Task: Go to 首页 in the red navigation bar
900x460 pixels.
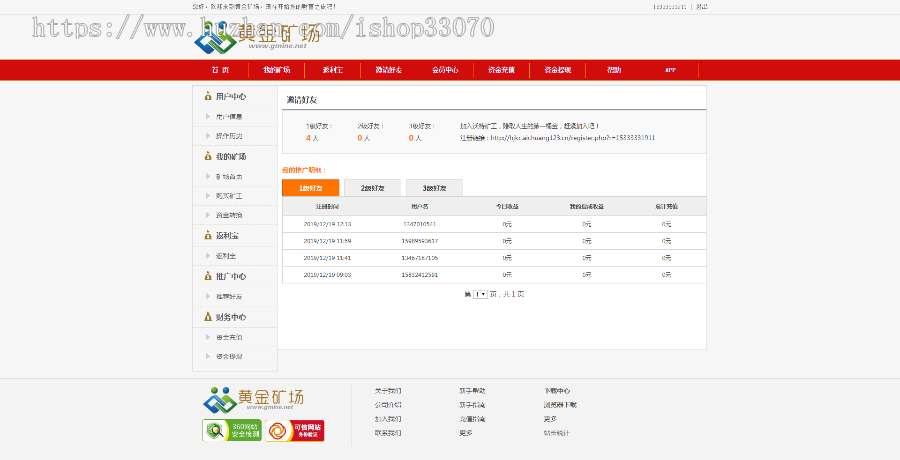Action: [x=220, y=70]
